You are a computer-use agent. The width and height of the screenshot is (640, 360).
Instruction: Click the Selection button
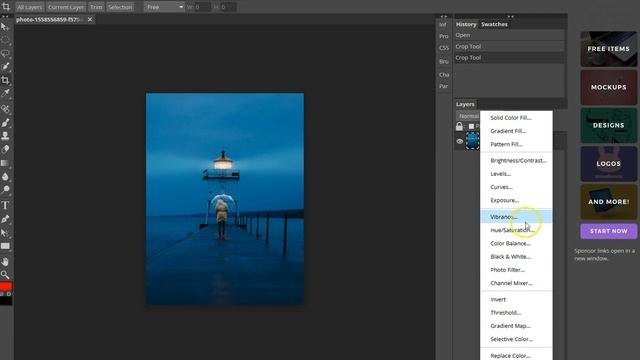coord(120,7)
